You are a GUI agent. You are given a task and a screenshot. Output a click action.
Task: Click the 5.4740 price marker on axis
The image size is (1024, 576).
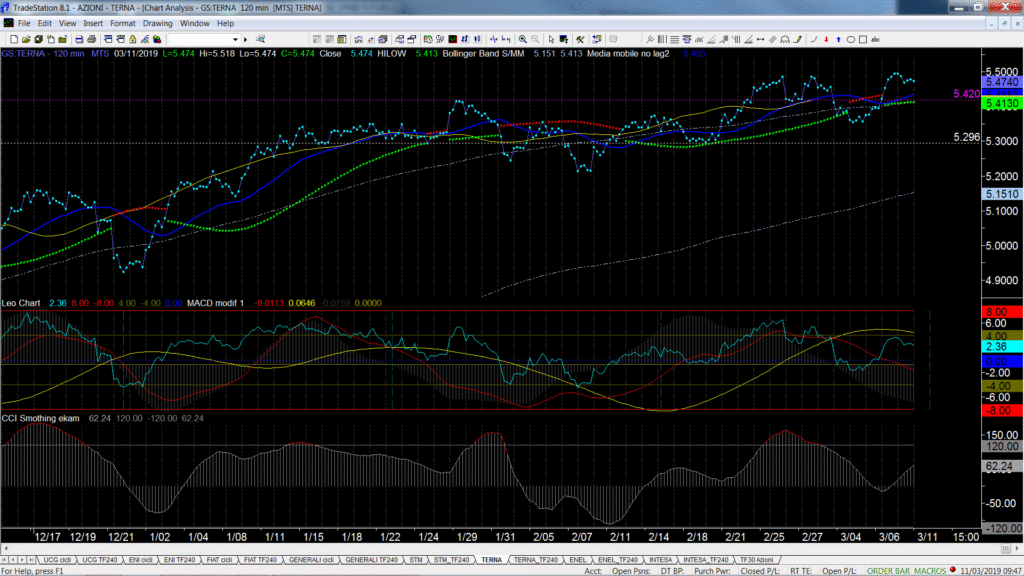1002,82
